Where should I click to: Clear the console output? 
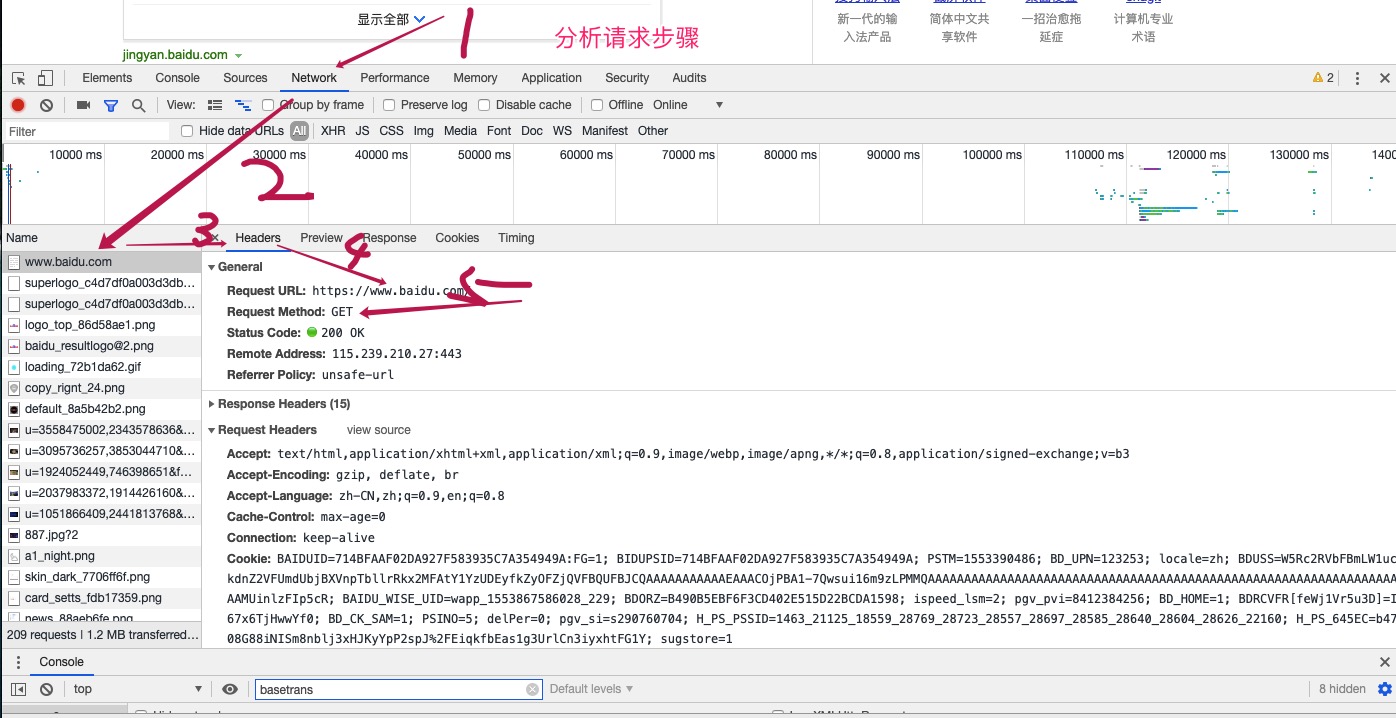[46, 689]
